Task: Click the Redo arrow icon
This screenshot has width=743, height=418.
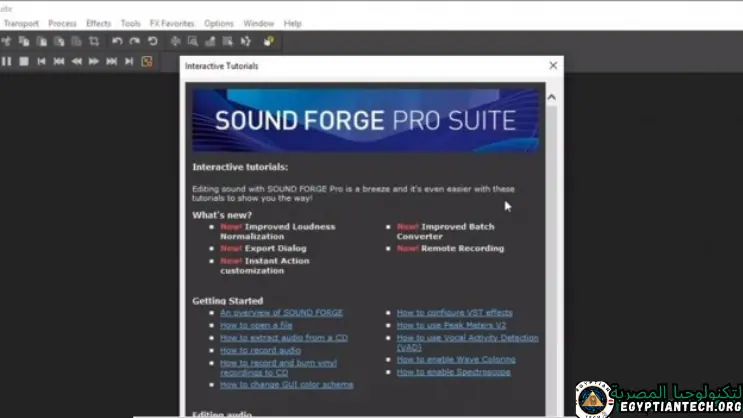Action: click(135, 42)
